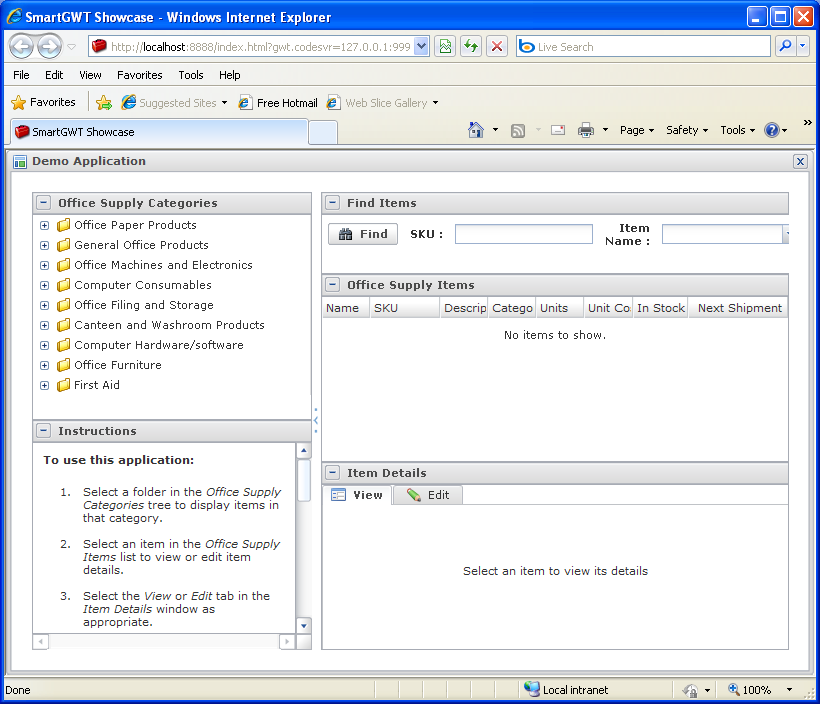Click the Zoom level magnifier in status bar
The height and width of the screenshot is (704, 820).
(x=733, y=689)
